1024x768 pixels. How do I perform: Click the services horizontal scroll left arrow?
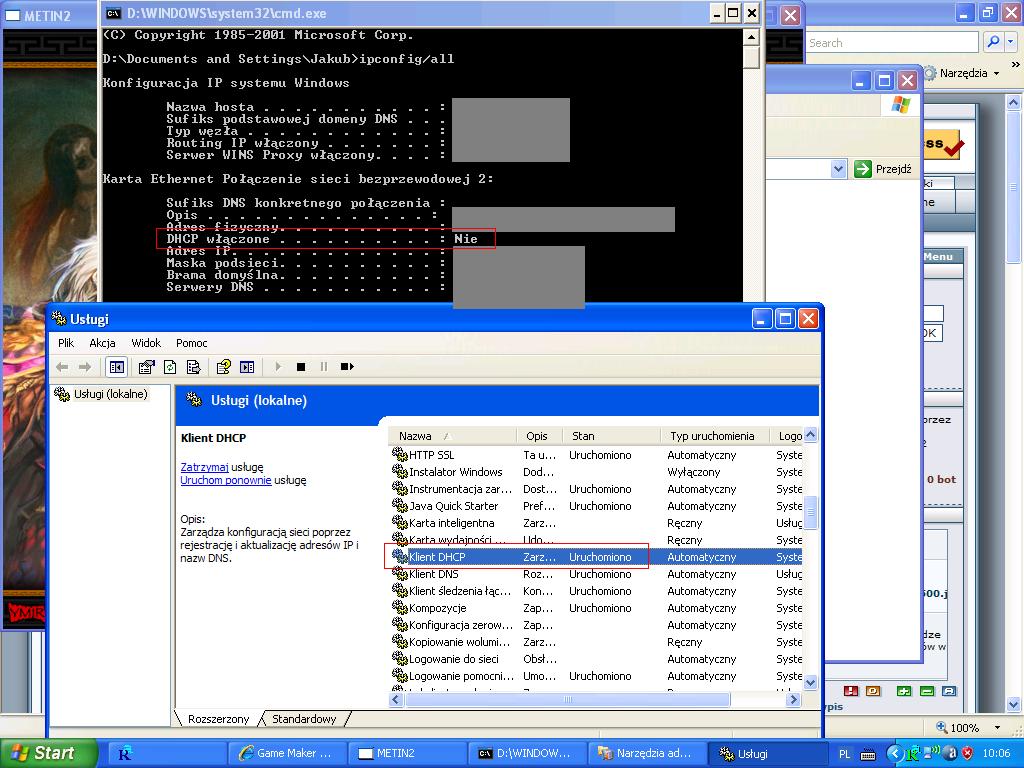(x=396, y=699)
